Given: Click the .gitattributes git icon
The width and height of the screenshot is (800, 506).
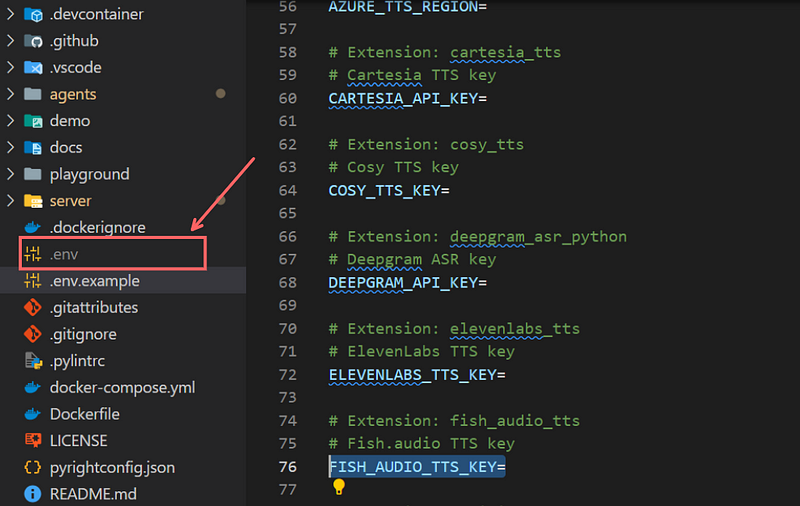Looking at the screenshot, I should (33, 307).
